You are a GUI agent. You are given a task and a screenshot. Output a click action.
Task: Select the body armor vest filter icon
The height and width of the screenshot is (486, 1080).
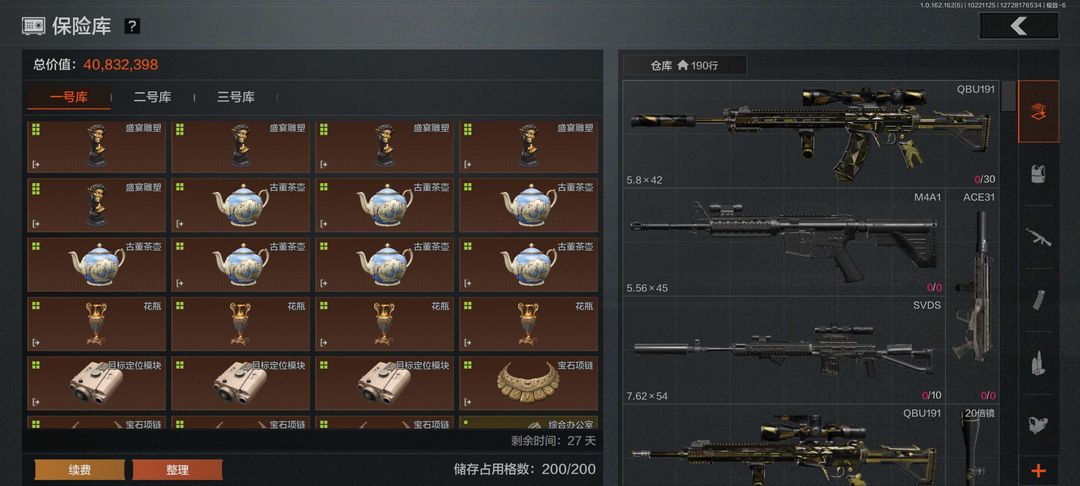click(x=1038, y=174)
